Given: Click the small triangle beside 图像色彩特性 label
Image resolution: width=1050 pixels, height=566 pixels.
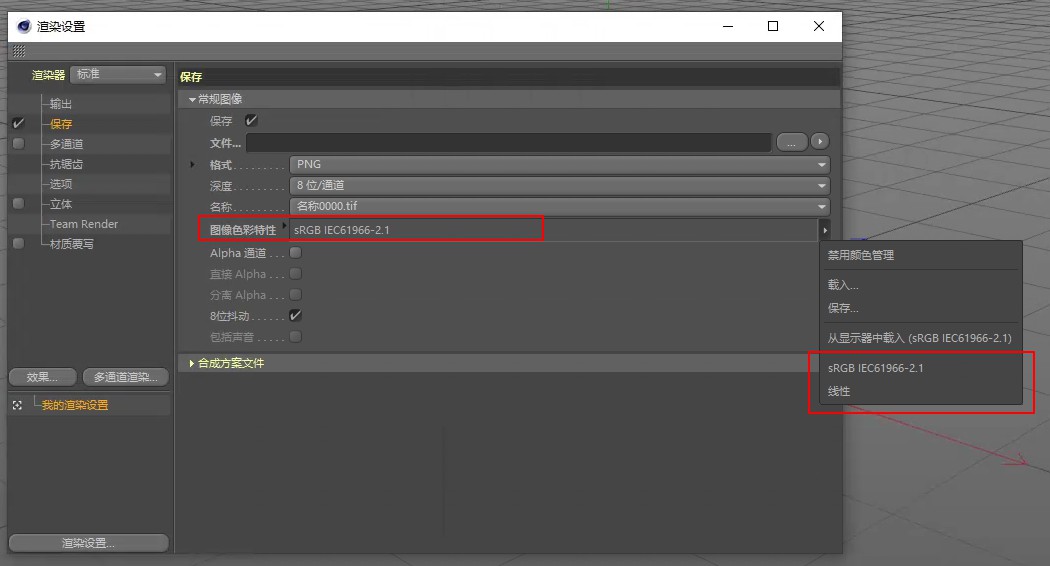Looking at the screenshot, I should [284, 225].
